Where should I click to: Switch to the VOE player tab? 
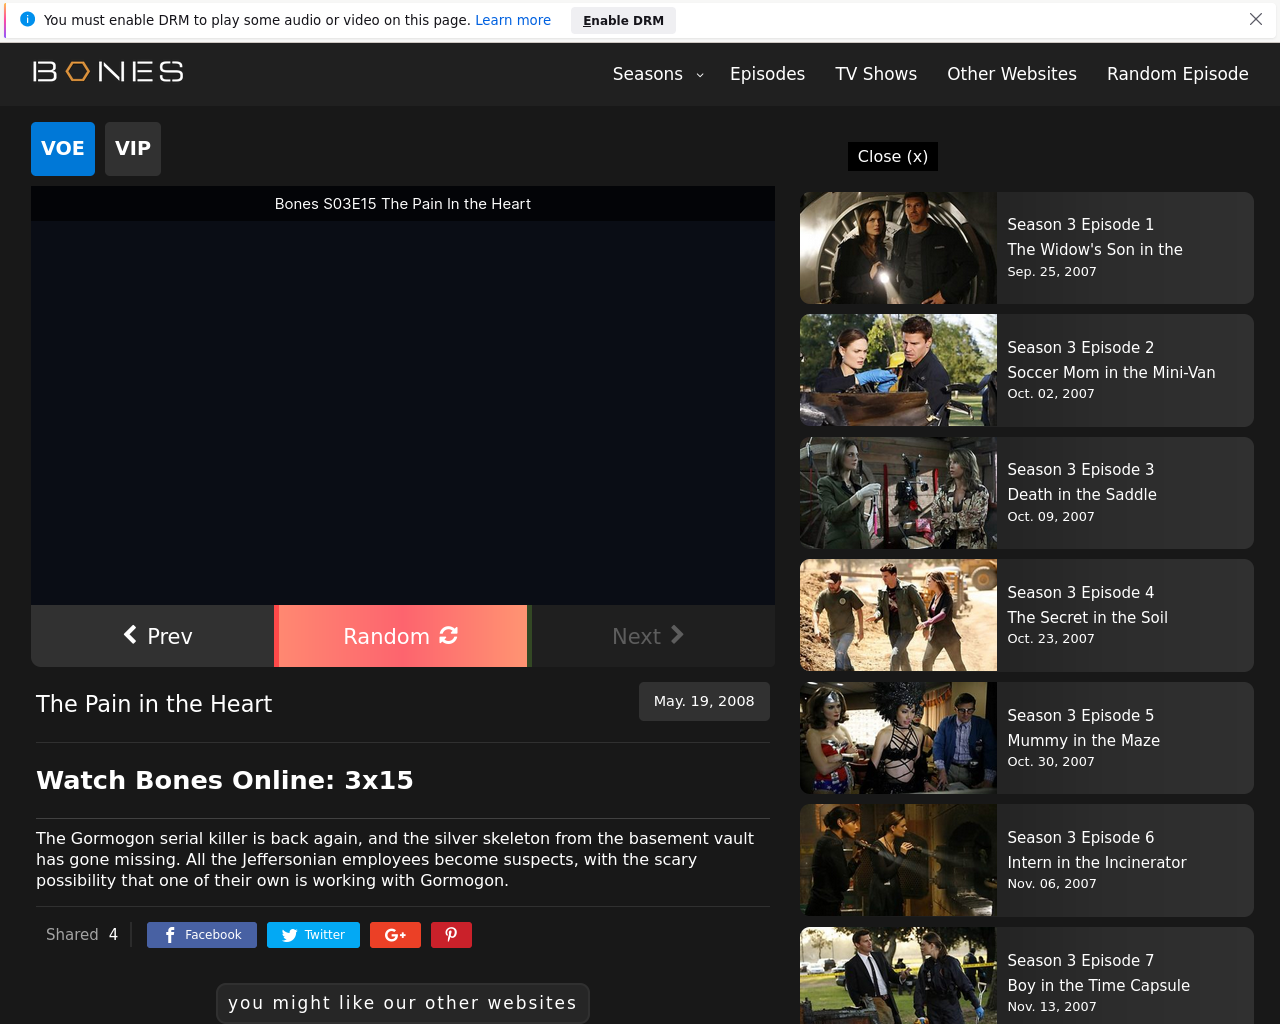tap(63, 149)
